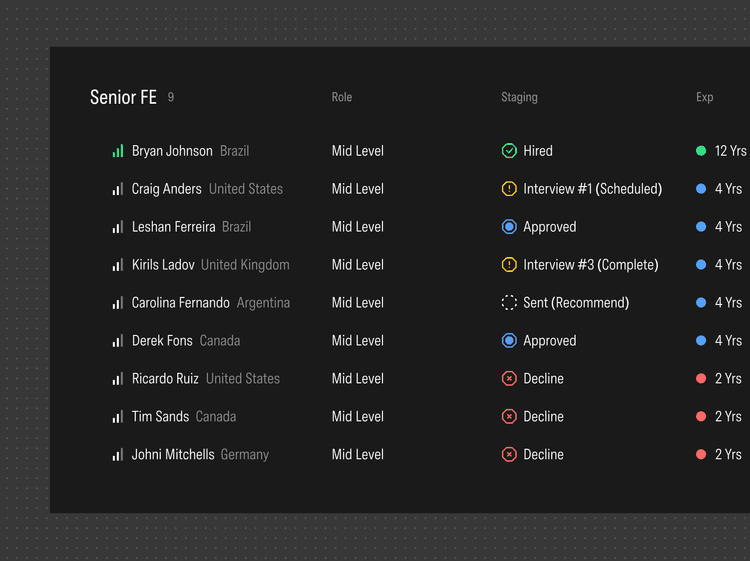Click signal bars icon next to Bryan Johnson
Image resolution: width=750 pixels, height=561 pixels.
(118, 151)
